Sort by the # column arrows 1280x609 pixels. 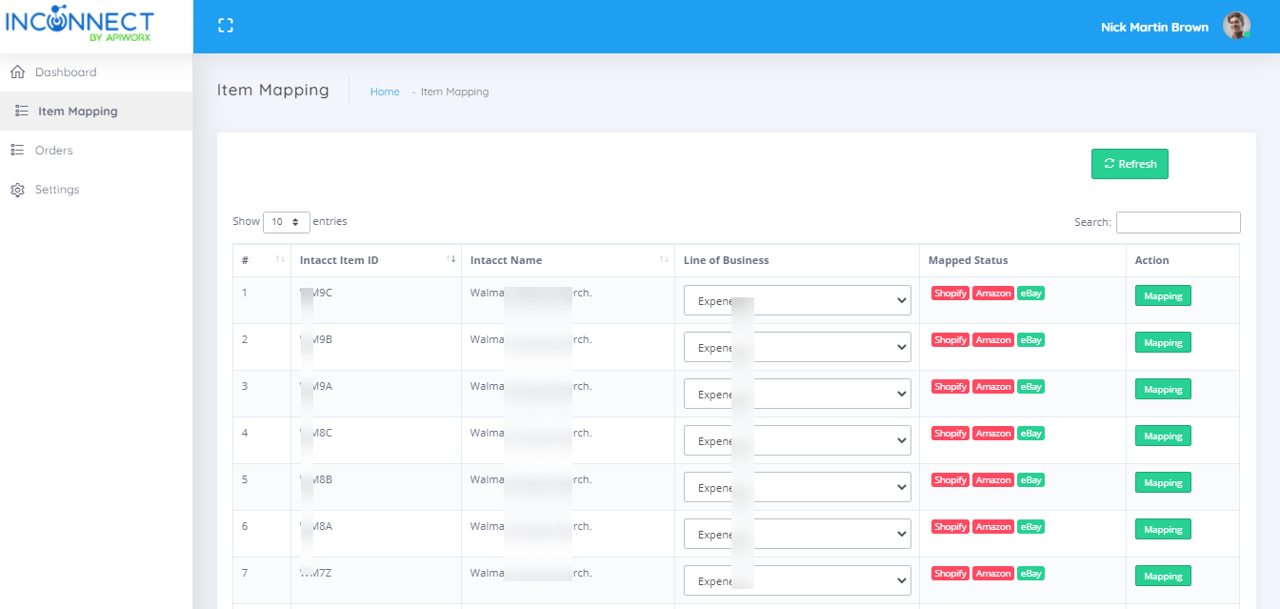(280, 260)
